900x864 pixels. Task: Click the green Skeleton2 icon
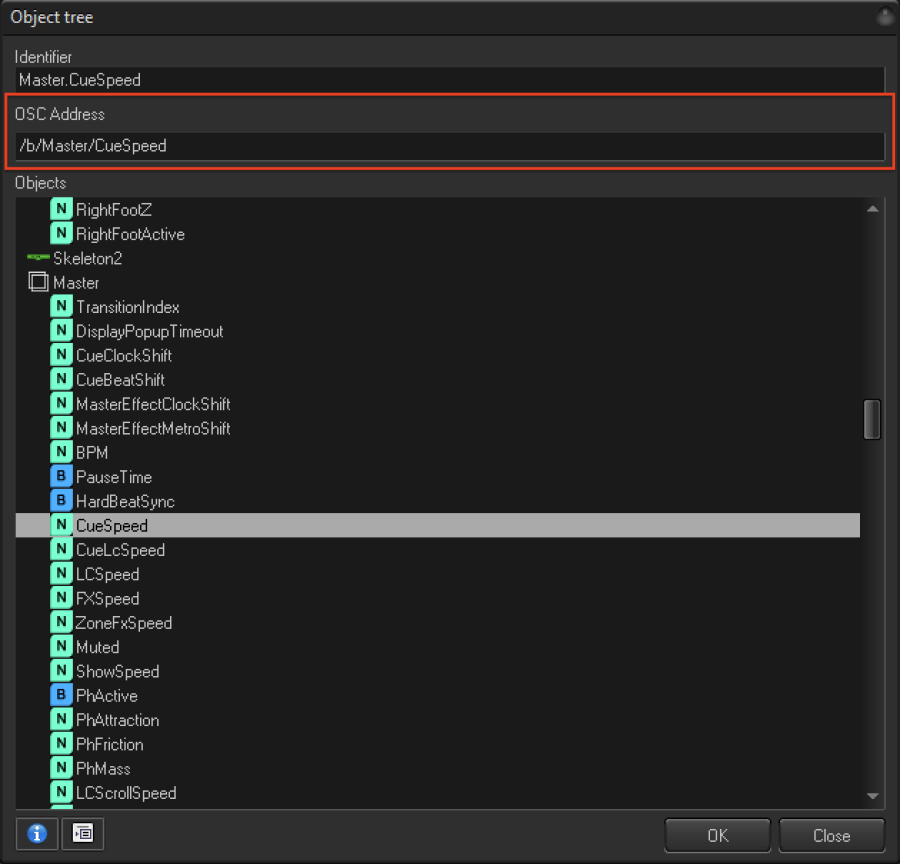[38, 258]
